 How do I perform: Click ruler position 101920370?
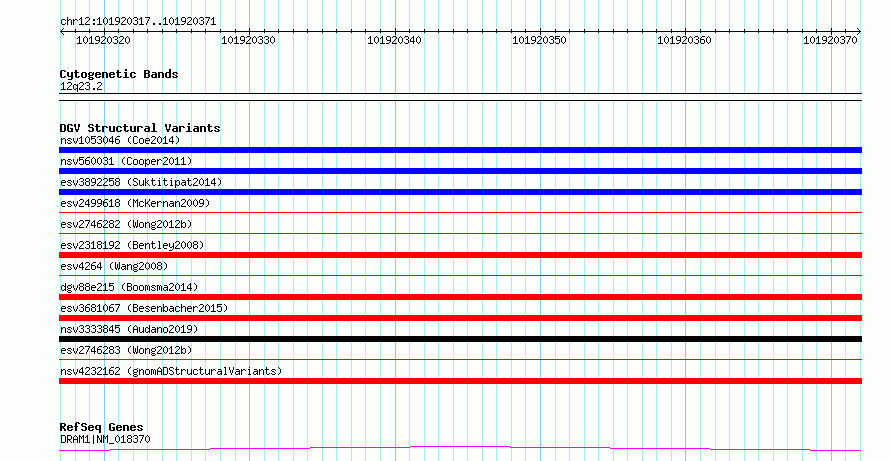[830, 40]
